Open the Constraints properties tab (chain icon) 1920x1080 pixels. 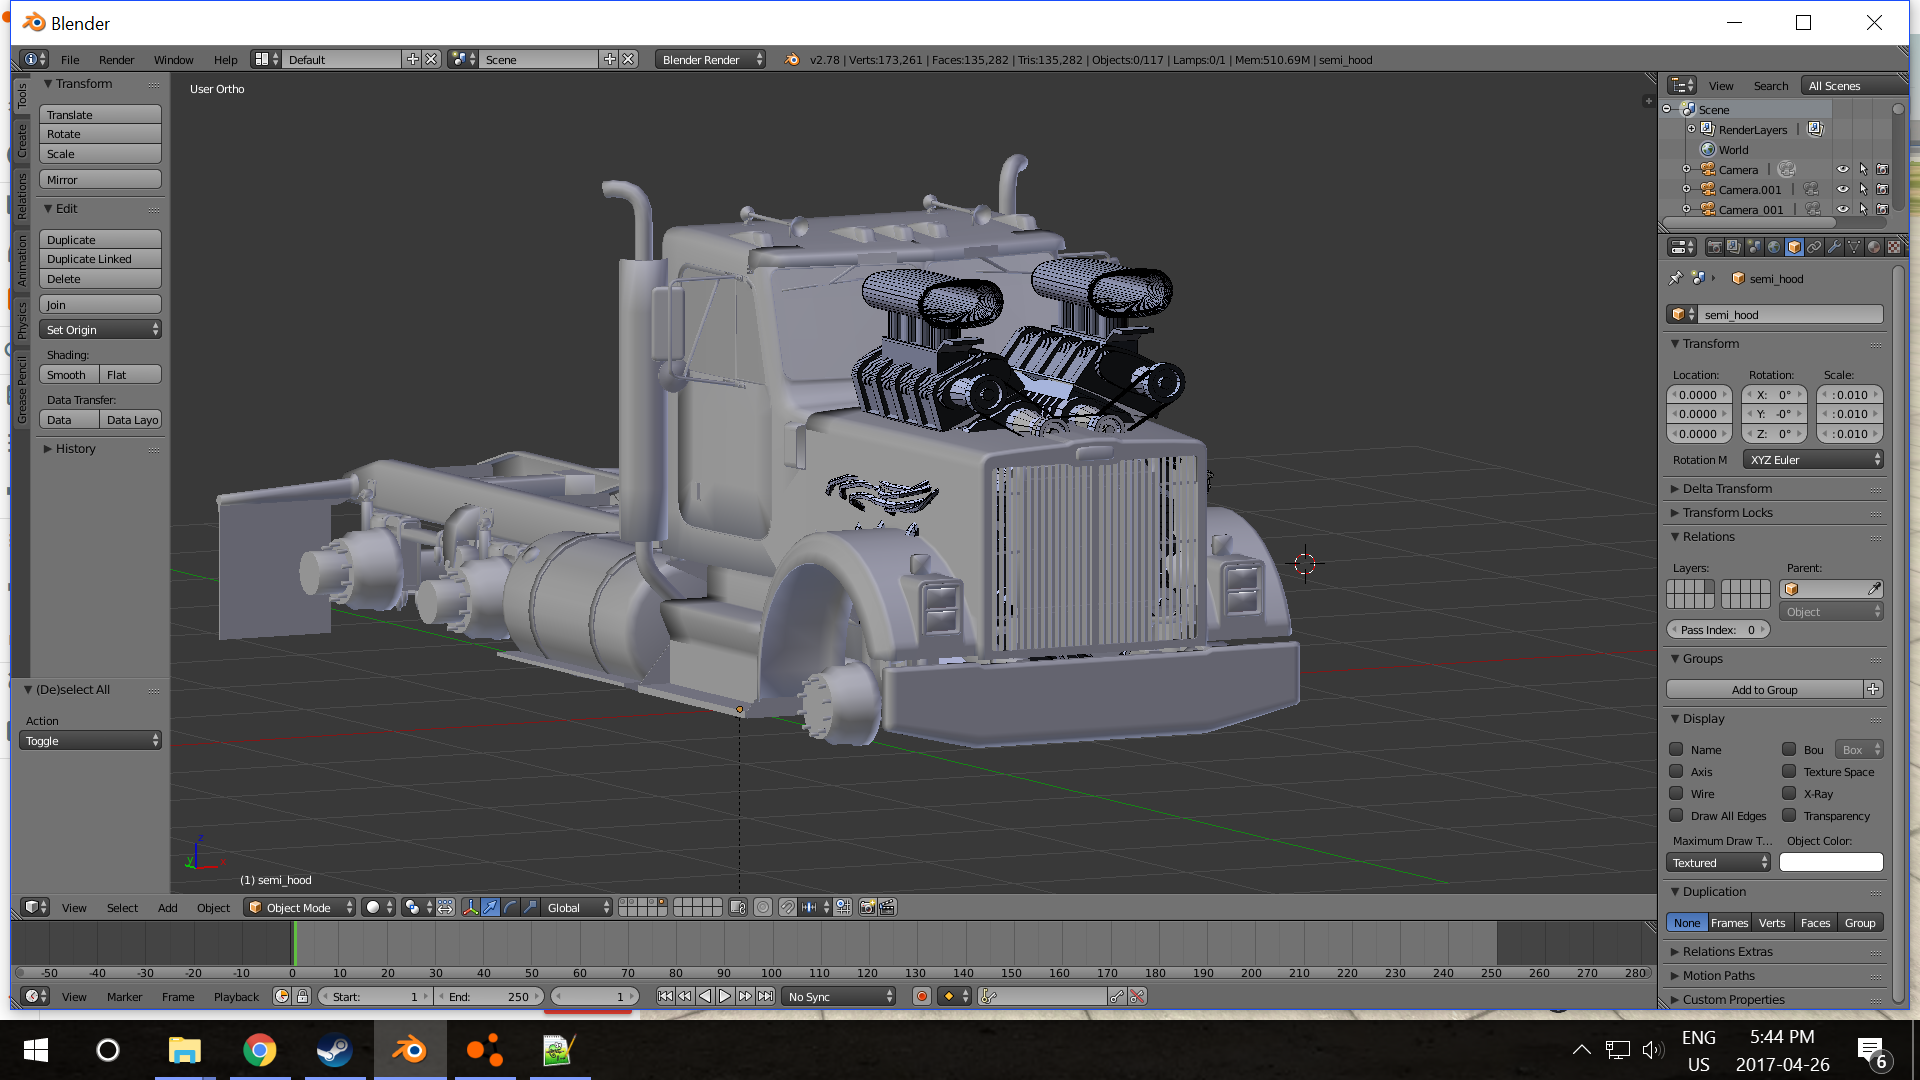1814,247
